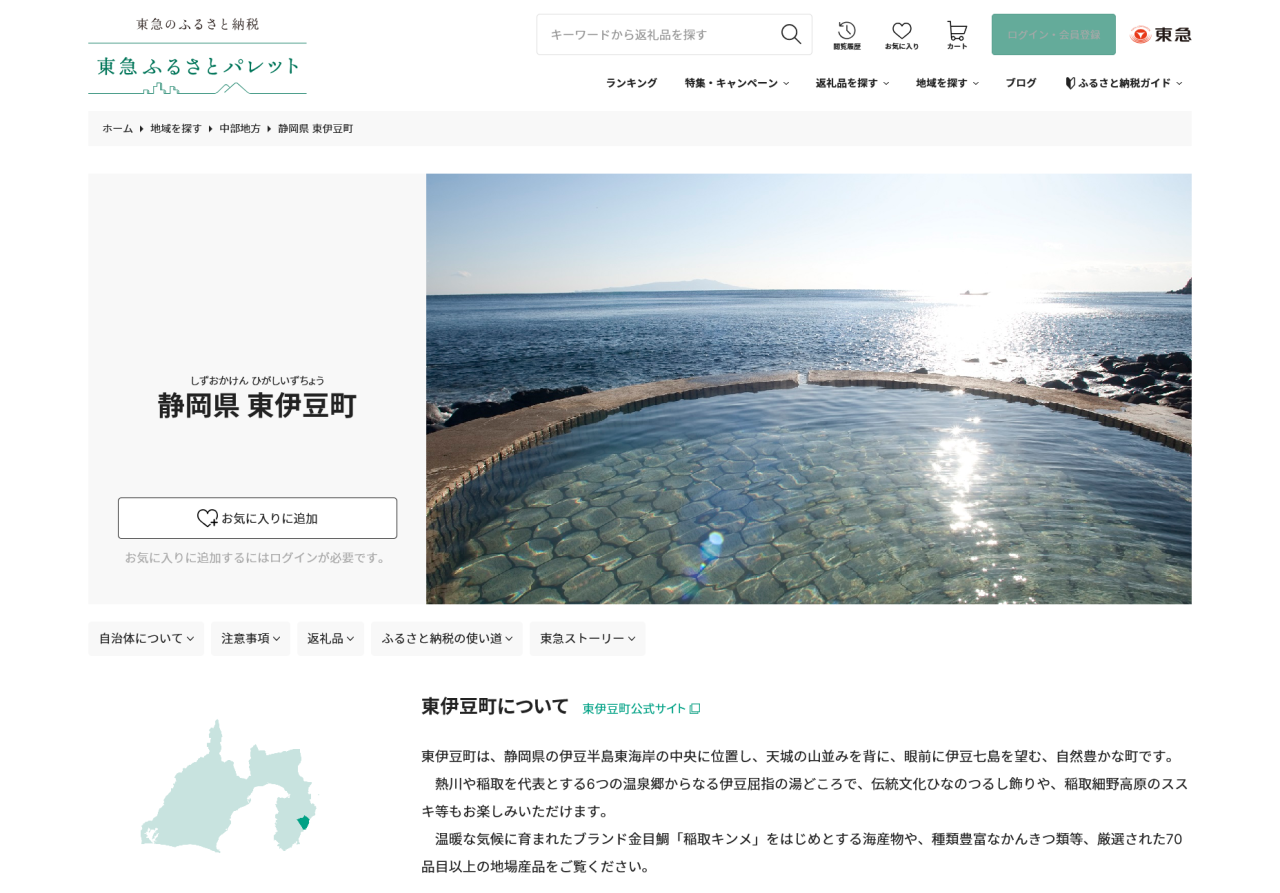Open the shopping cart icon
This screenshot has width=1280, height=893.
click(957, 35)
